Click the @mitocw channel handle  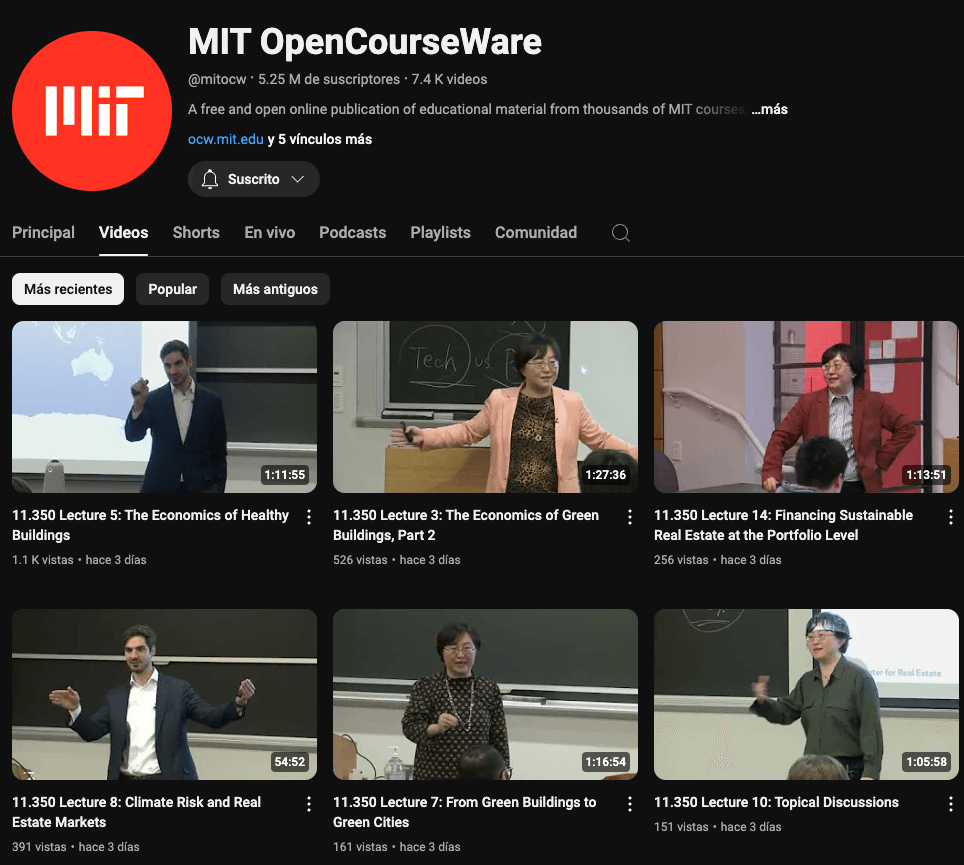tap(217, 79)
